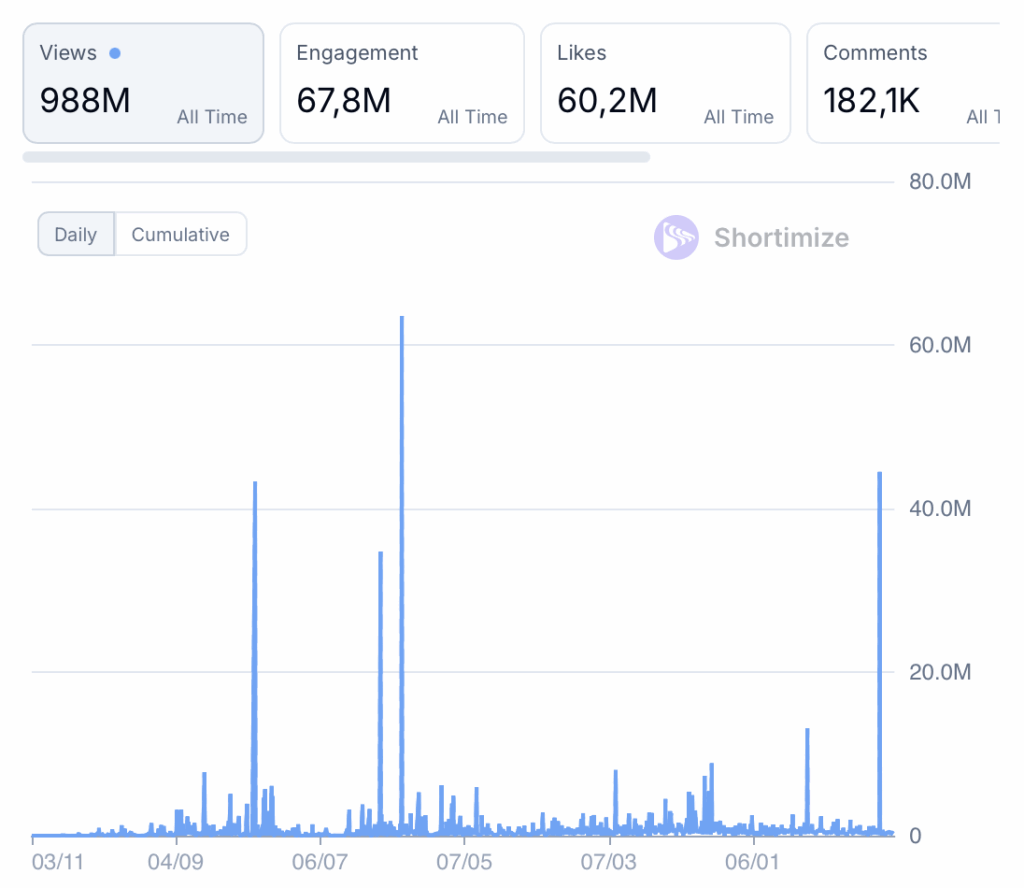Click the blue dot beside Views

115,53
